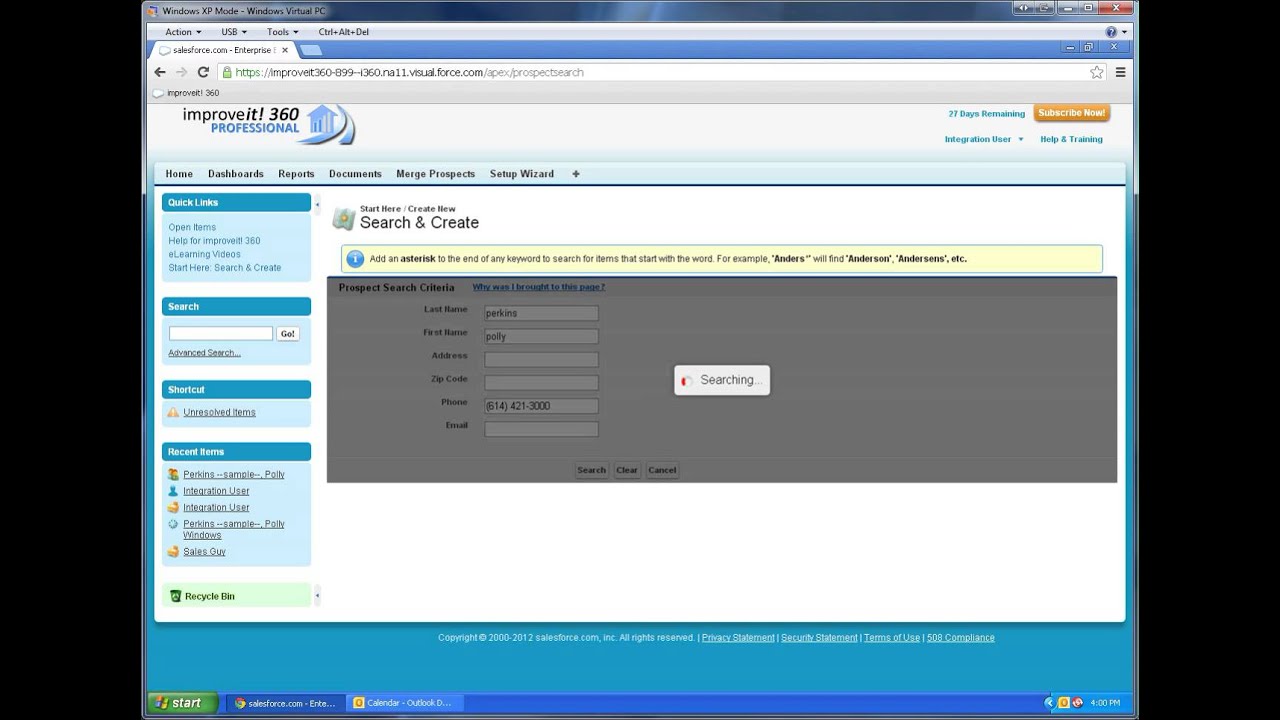Click the Phone field
This screenshot has width=1280, height=720.
541,406
